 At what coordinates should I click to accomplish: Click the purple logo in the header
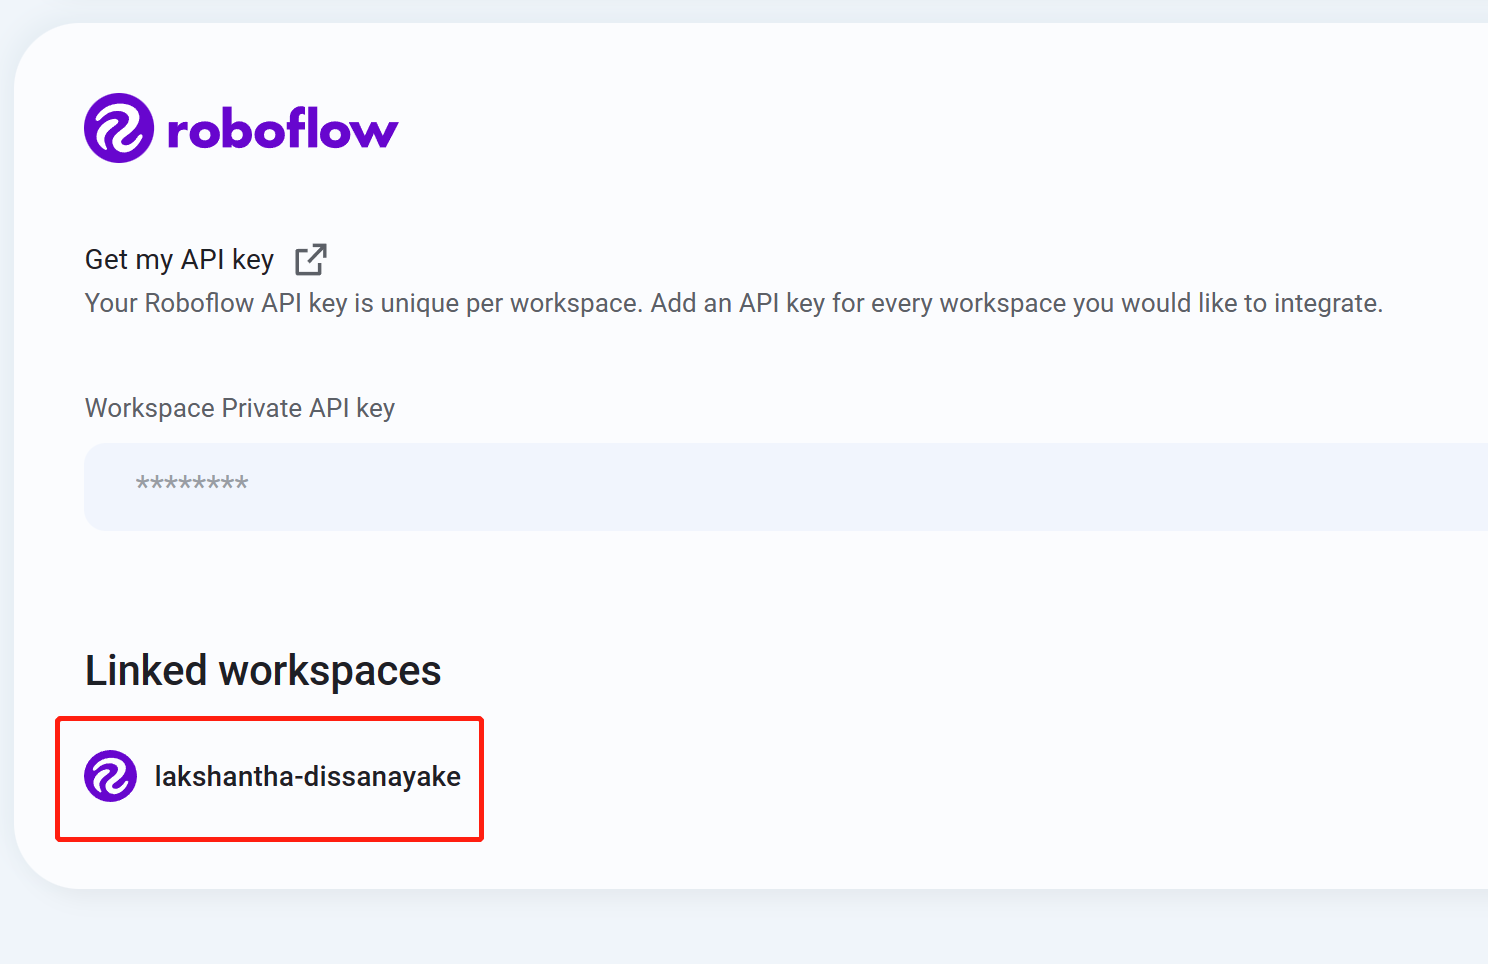coord(119,128)
